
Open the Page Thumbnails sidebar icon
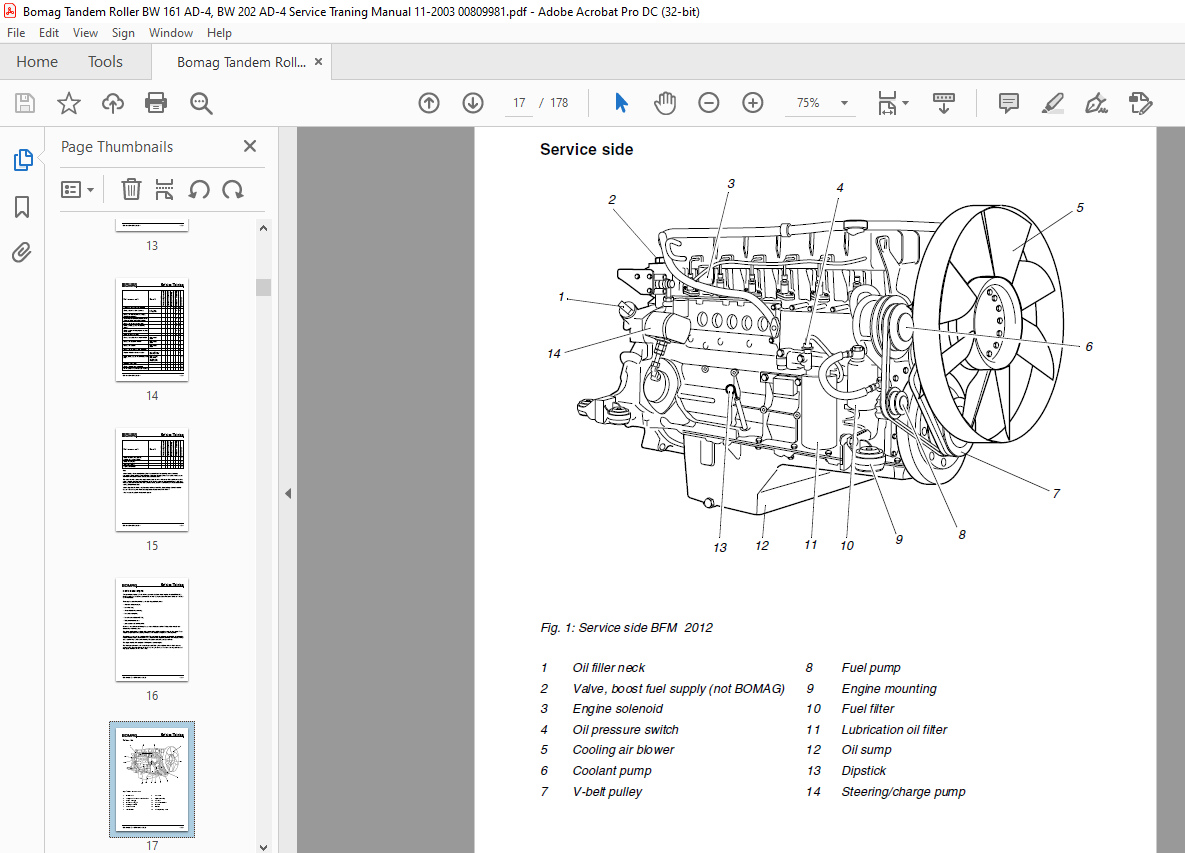tap(23, 160)
